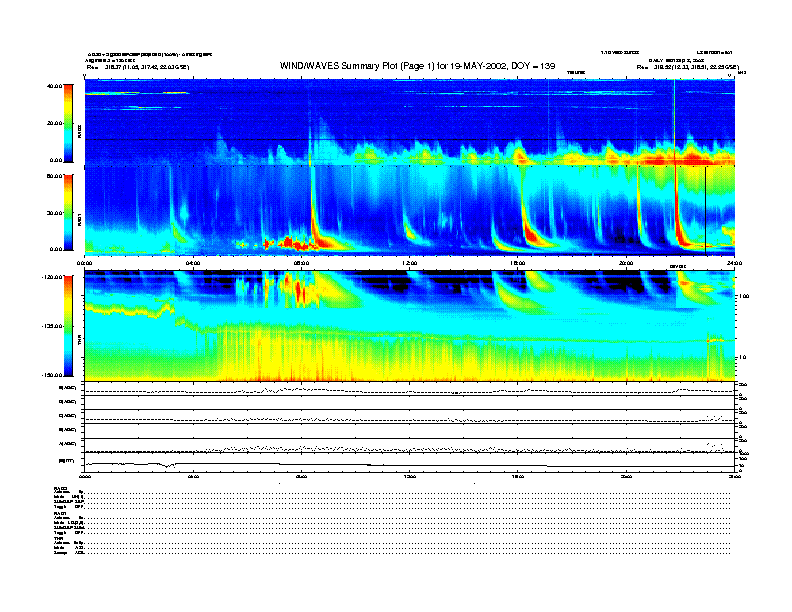Screen dimensions: 792x612
Task: Click 16:00 tick label under RAD1 panel
Action: tap(518, 263)
